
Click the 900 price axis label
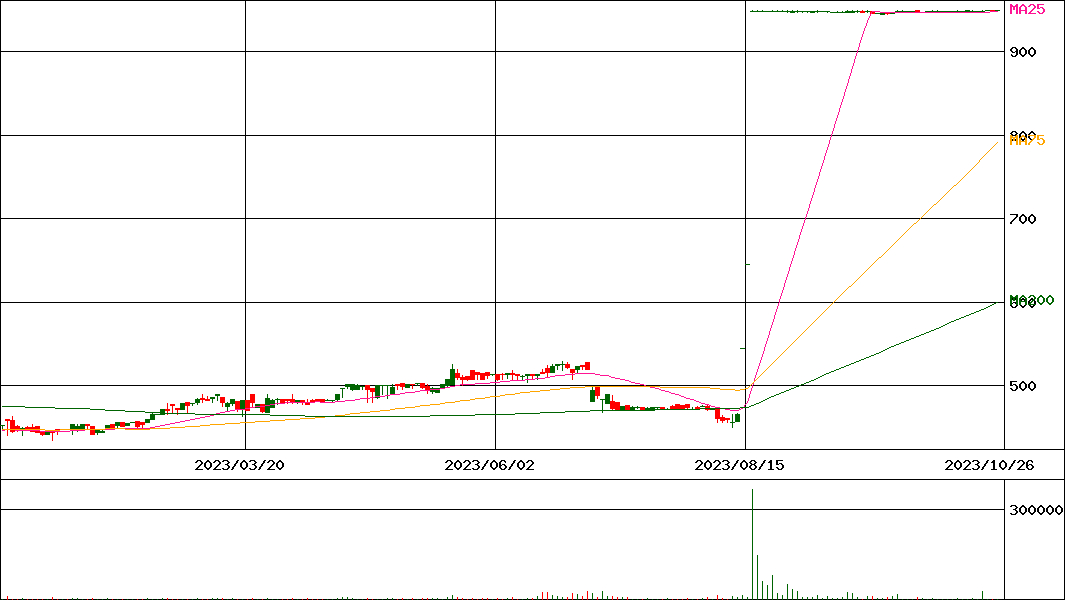point(1023,52)
